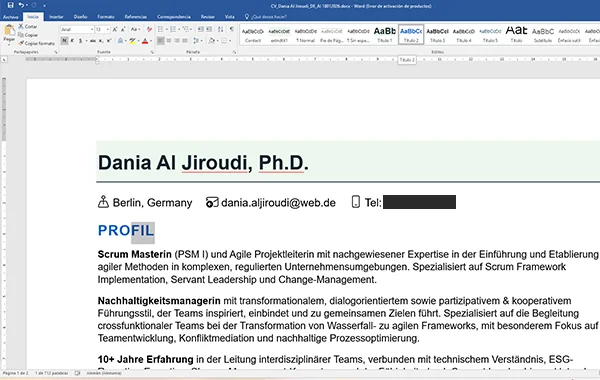
Task: Apply the Pie de Pág... style
Action: 332,35
